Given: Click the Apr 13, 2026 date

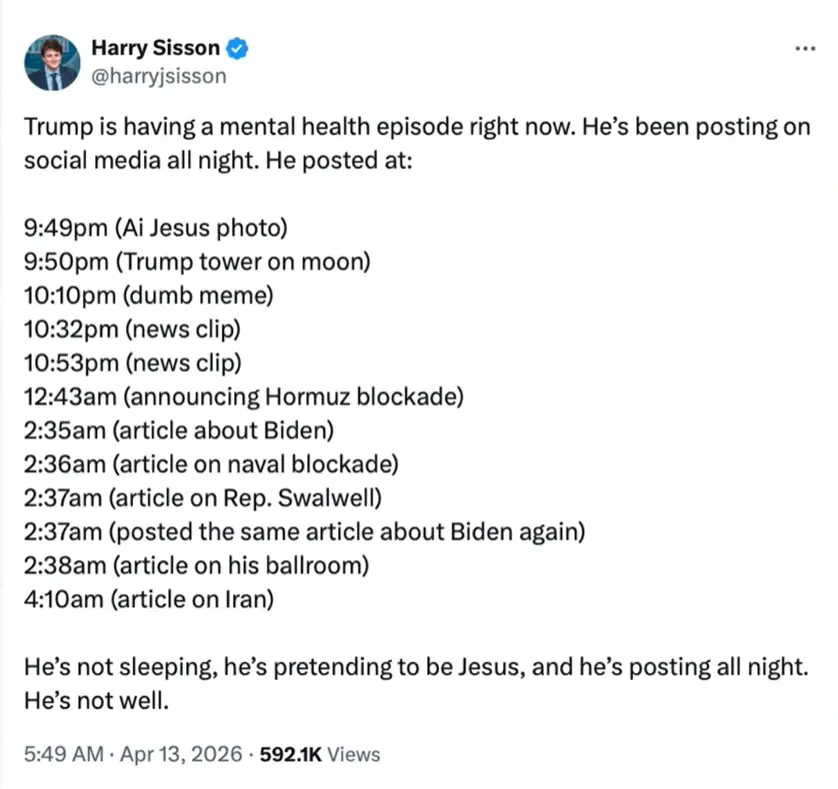Looking at the screenshot, I should coord(178,754).
